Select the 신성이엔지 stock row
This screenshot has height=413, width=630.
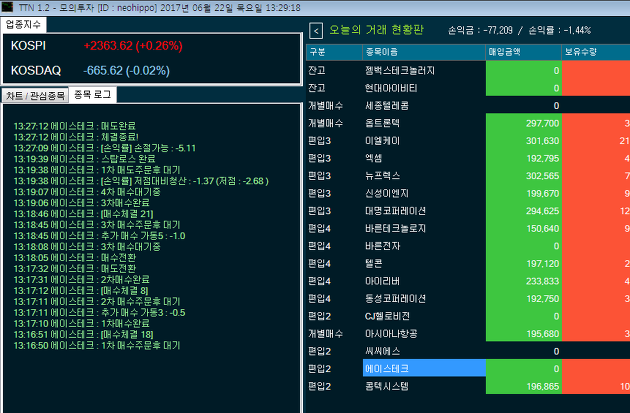tap(468, 193)
